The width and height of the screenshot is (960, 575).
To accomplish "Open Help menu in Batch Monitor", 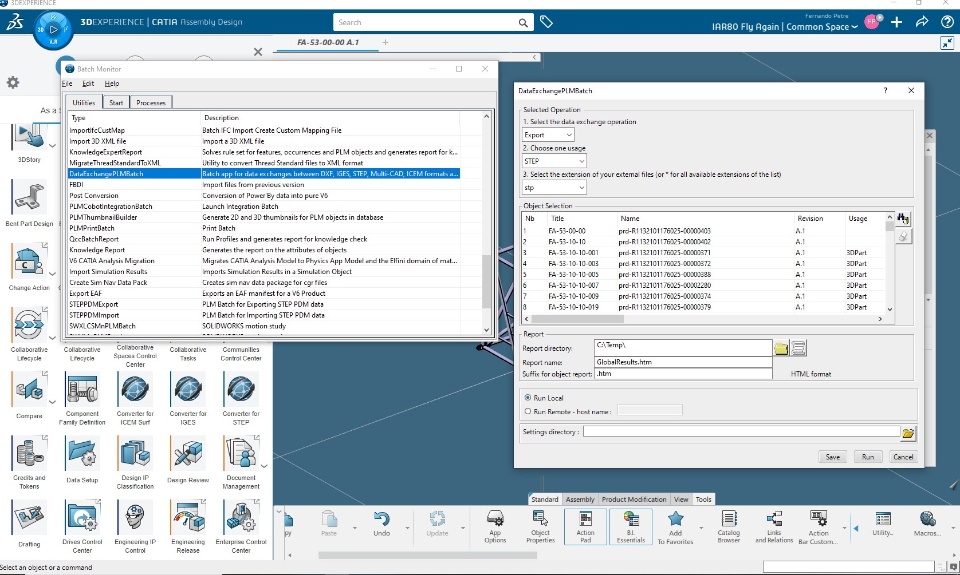I will 111,83.
